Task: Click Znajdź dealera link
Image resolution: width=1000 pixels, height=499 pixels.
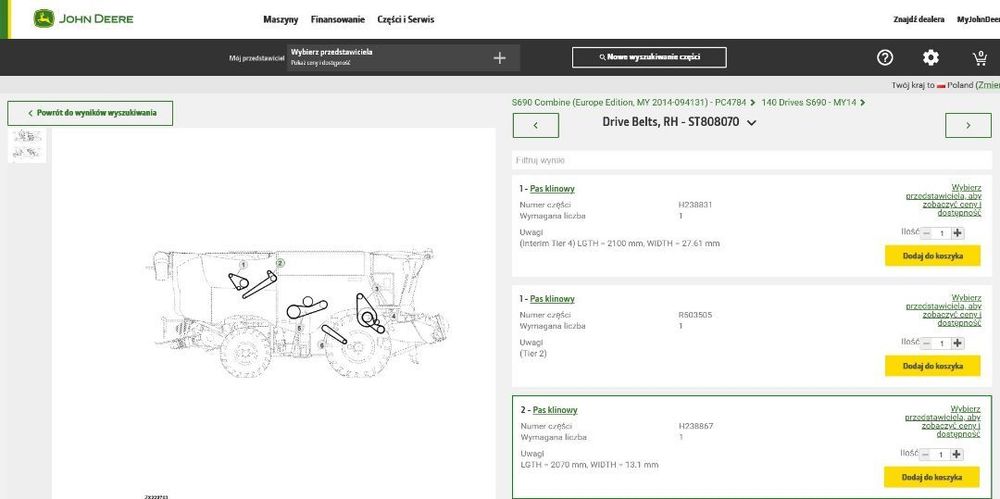Action: 919,20
